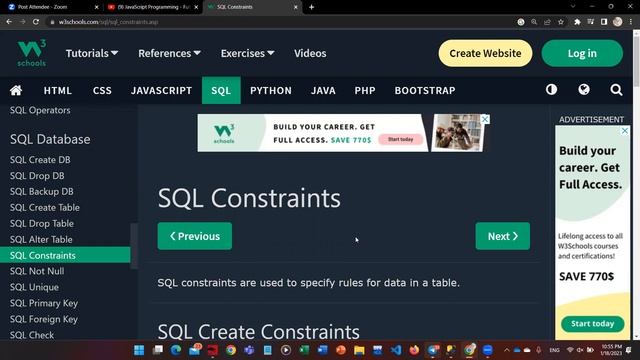Share this page from the address bar
640x360 pixels.
[x=547, y=22]
